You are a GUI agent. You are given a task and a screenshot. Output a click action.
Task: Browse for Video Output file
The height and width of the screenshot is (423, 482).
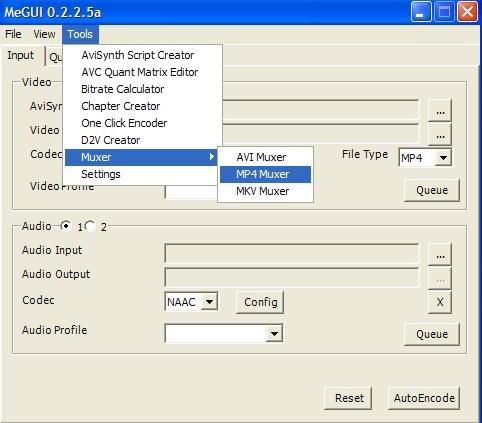440,135
